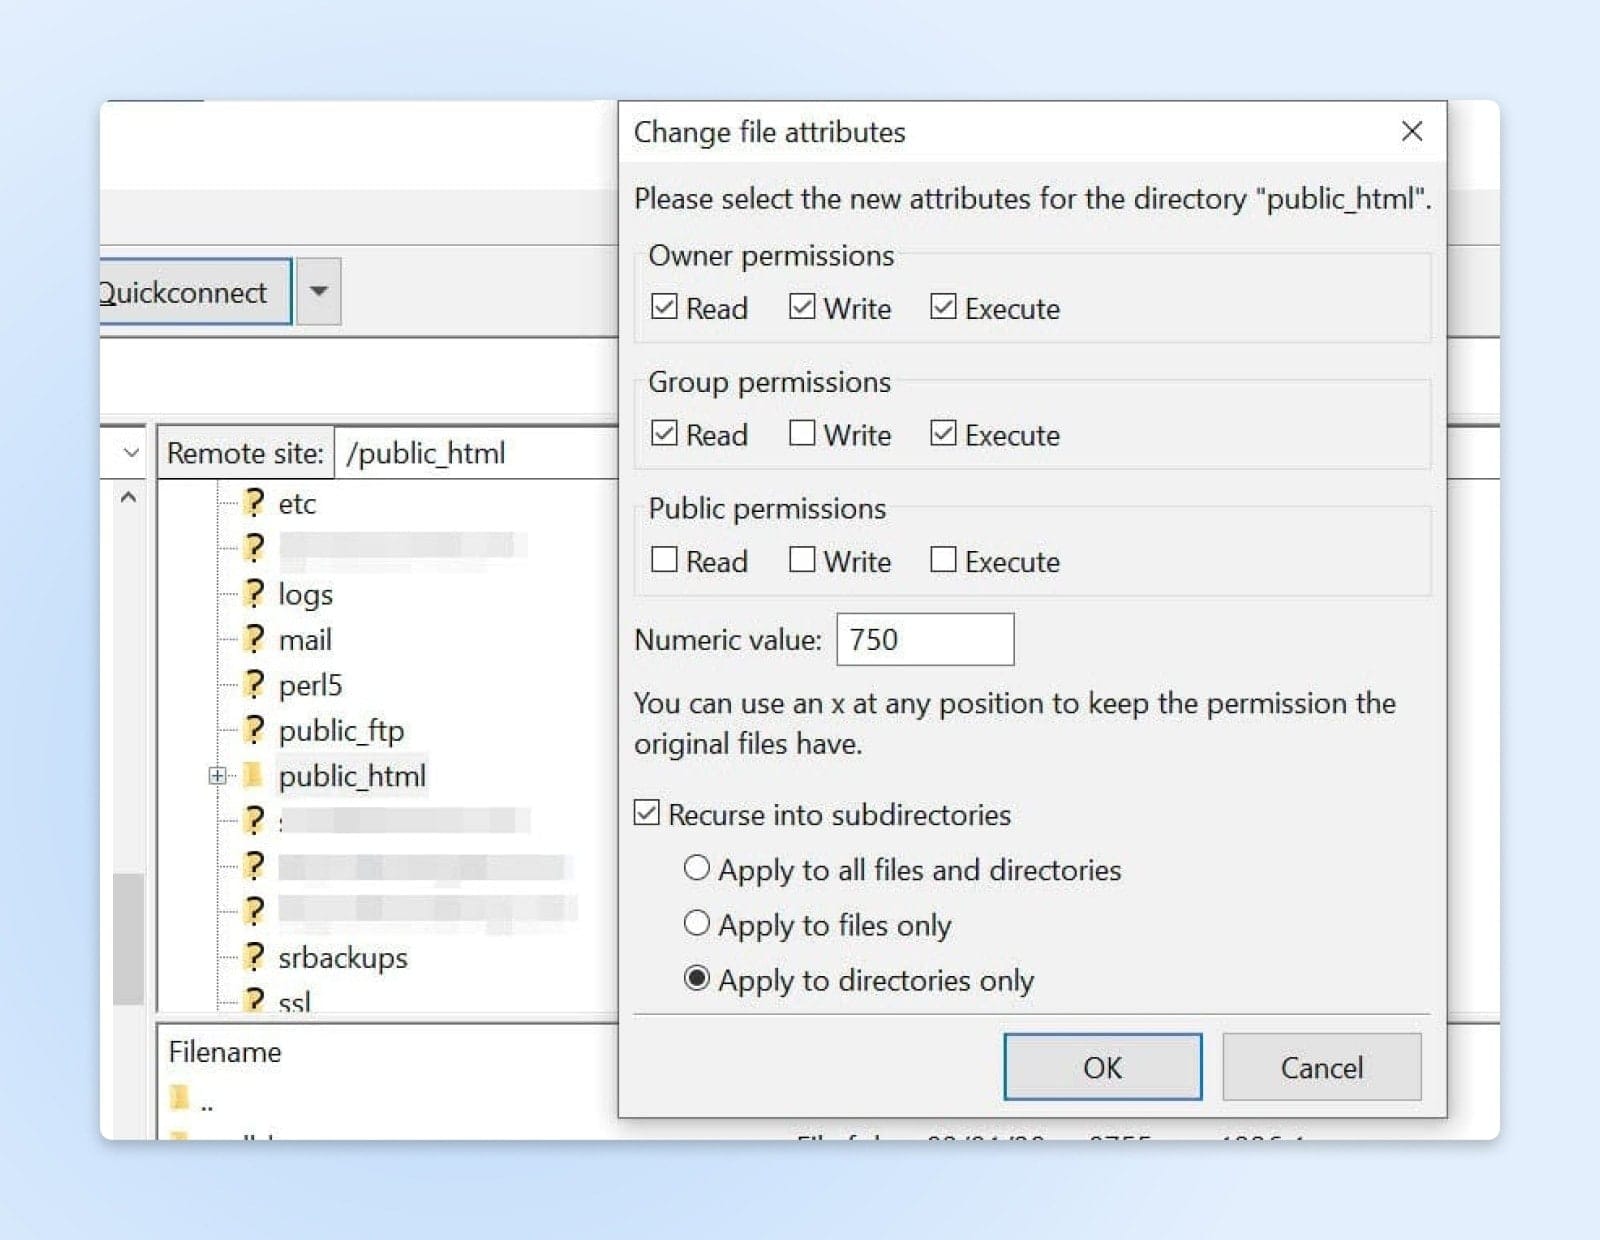Expand the public_html tree node
The image size is (1600, 1240).
[x=217, y=775]
